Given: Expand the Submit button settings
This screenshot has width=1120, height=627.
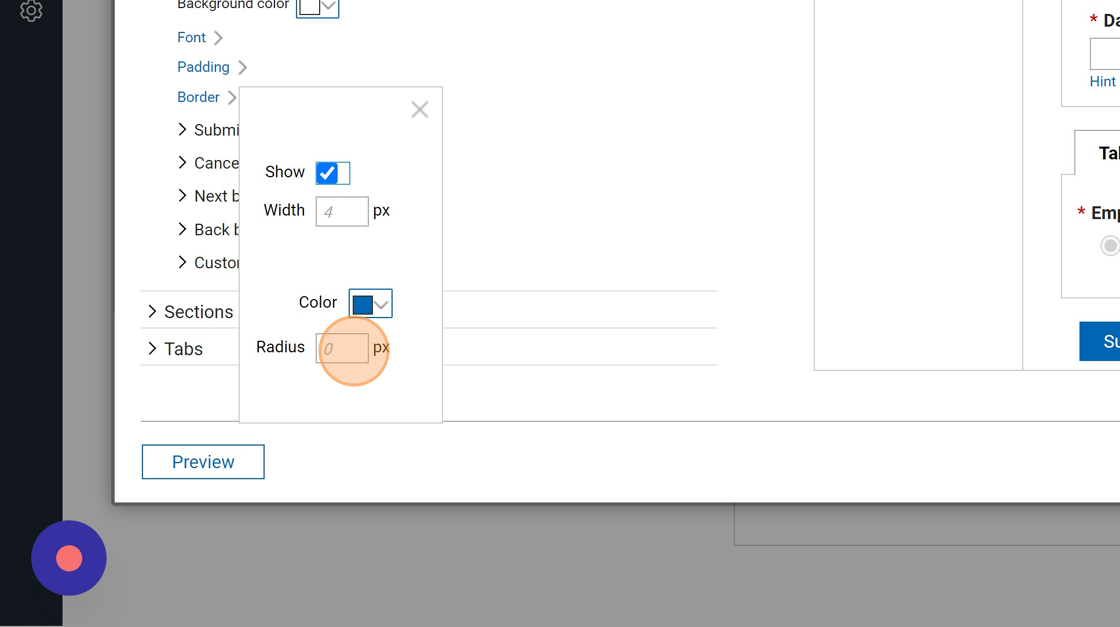Looking at the screenshot, I should pyautogui.click(x=182, y=130).
